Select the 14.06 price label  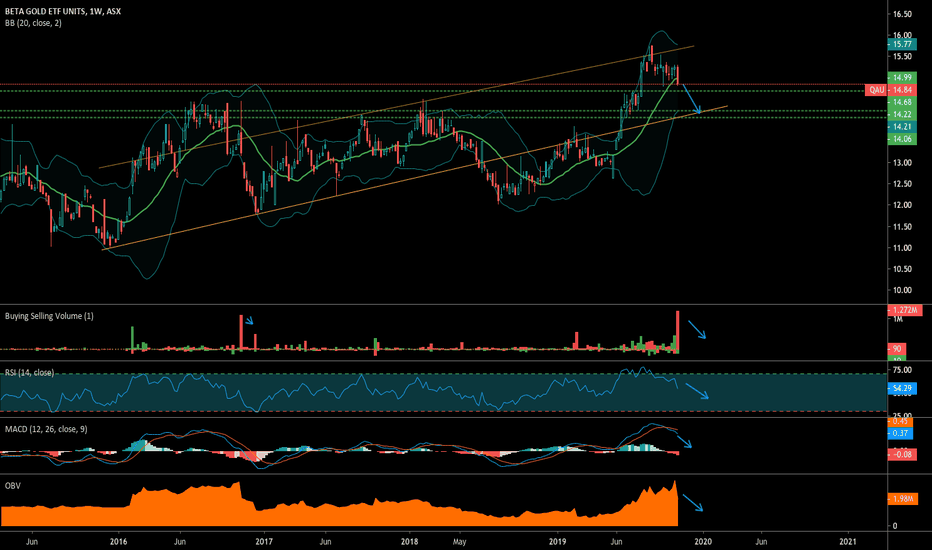pyautogui.click(x=902, y=139)
